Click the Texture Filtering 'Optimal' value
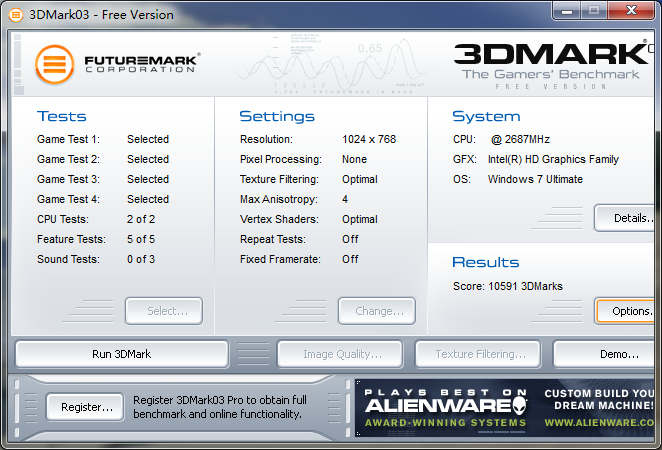Image resolution: width=662 pixels, height=450 pixels. coord(360,179)
